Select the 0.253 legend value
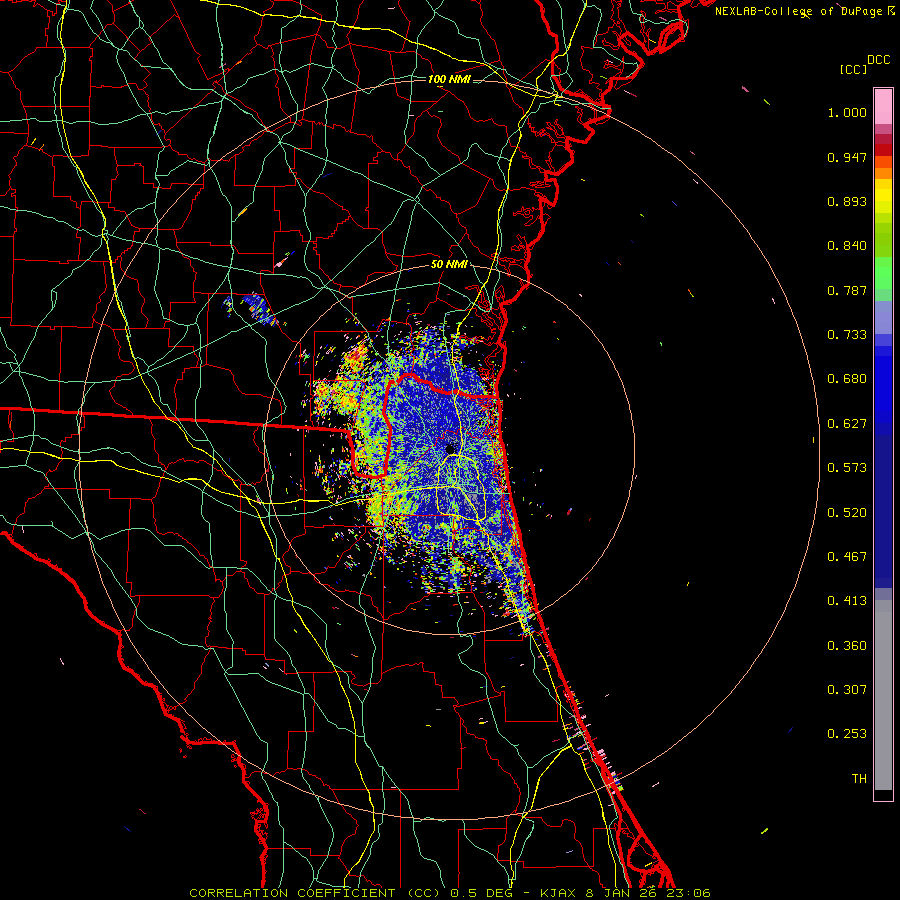 tap(847, 734)
